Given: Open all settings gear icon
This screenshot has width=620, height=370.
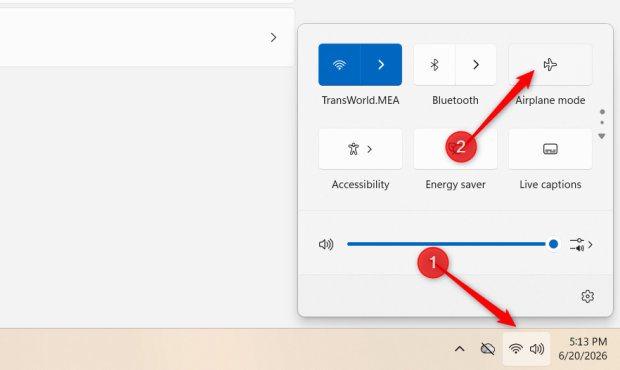Looking at the screenshot, I should 588,296.
